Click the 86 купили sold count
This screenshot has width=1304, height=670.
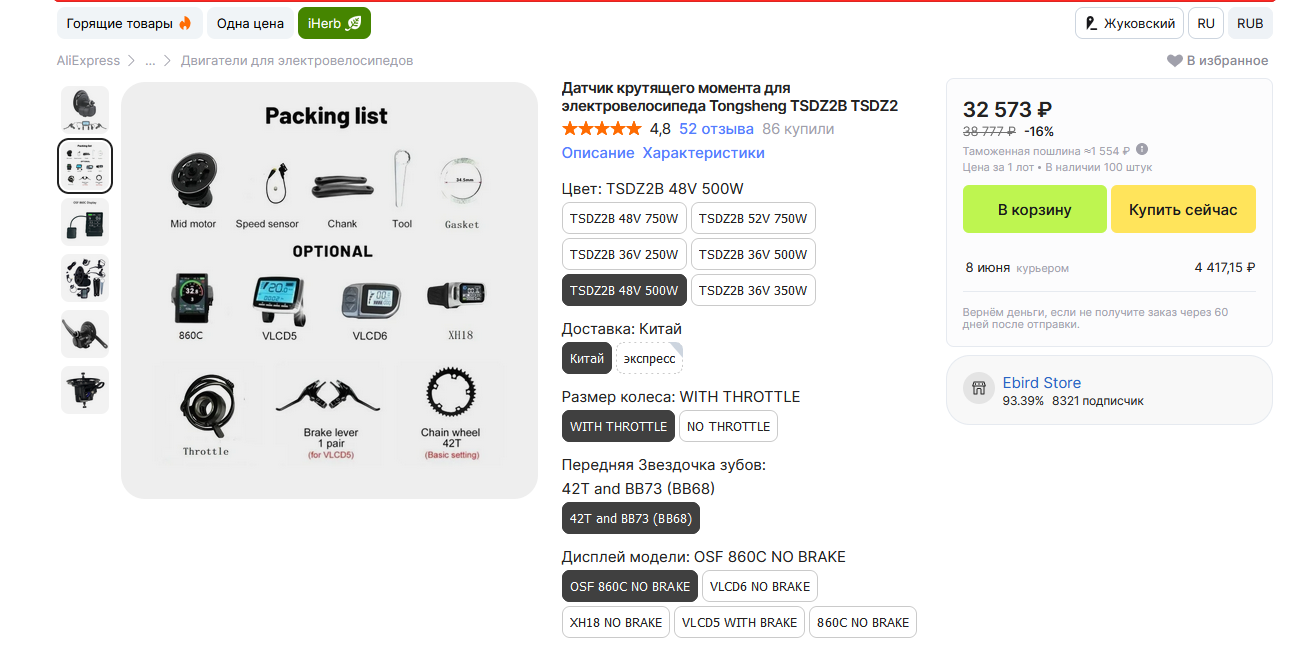[798, 129]
